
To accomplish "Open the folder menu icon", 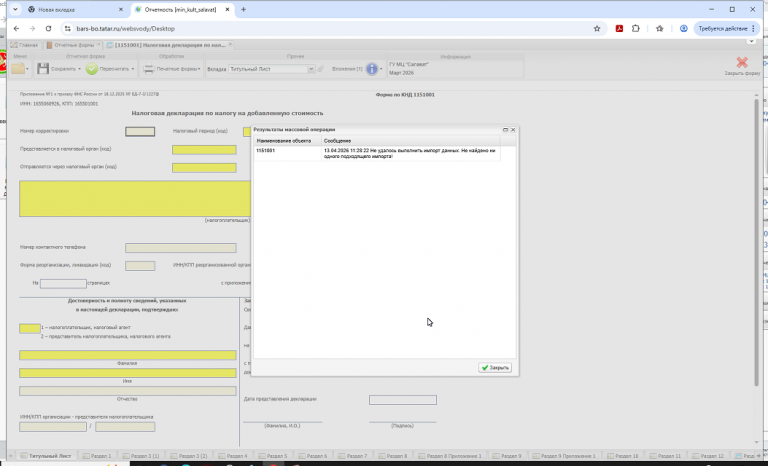I will [x=18, y=69].
